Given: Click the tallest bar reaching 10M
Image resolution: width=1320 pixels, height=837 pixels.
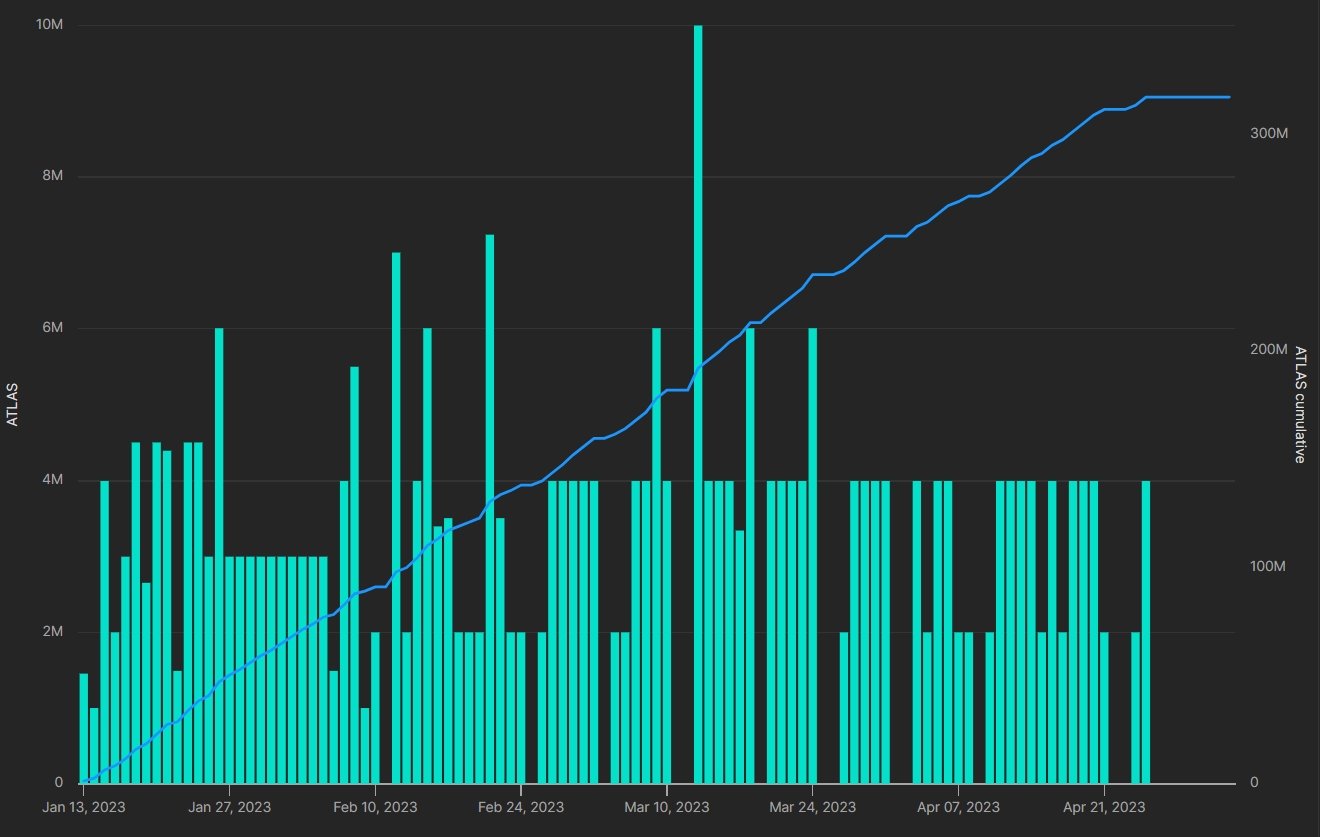Looking at the screenshot, I should tap(698, 400).
